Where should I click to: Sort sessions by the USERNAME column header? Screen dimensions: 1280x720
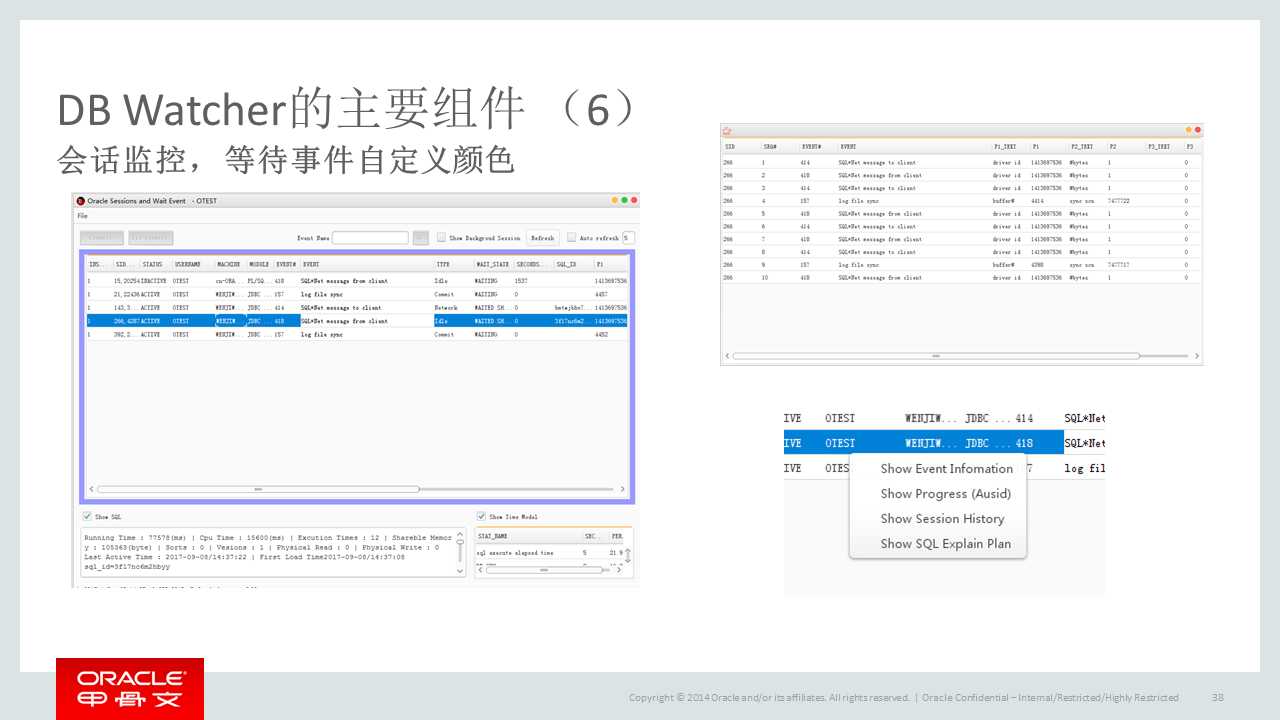192,264
